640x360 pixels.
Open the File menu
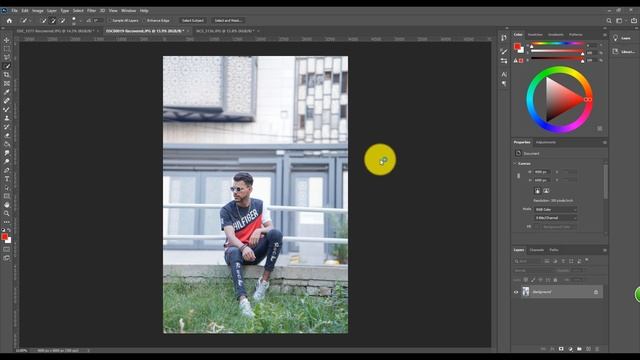pos(14,11)
